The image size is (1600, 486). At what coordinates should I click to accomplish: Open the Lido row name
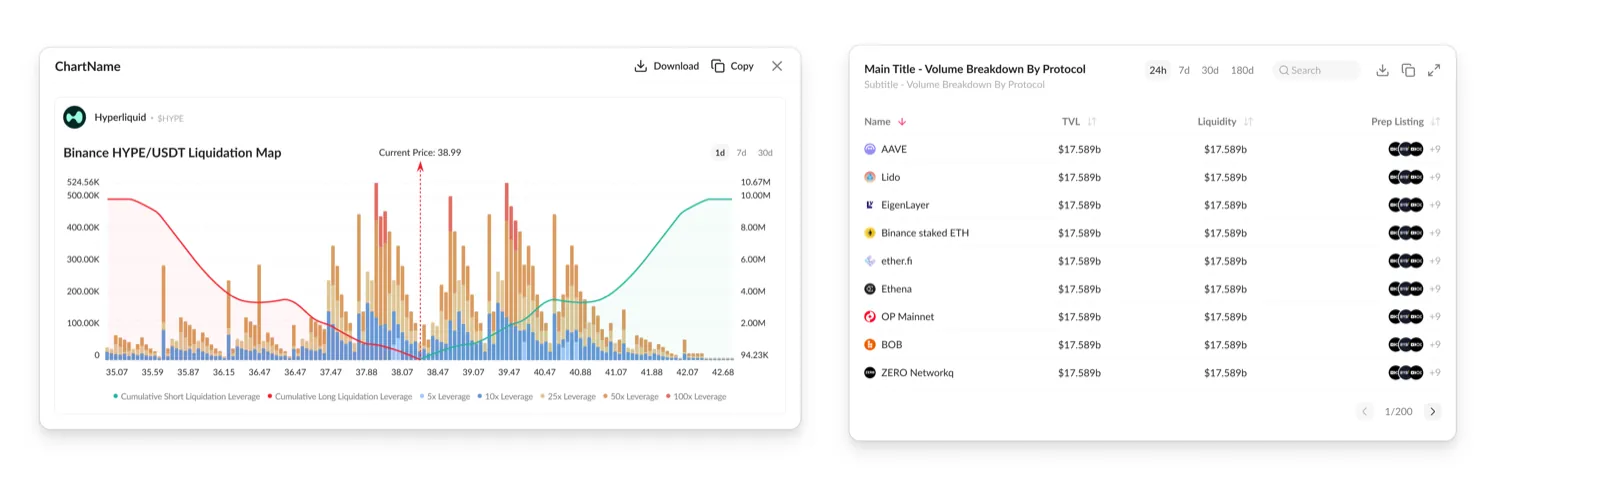coord(891,177)
